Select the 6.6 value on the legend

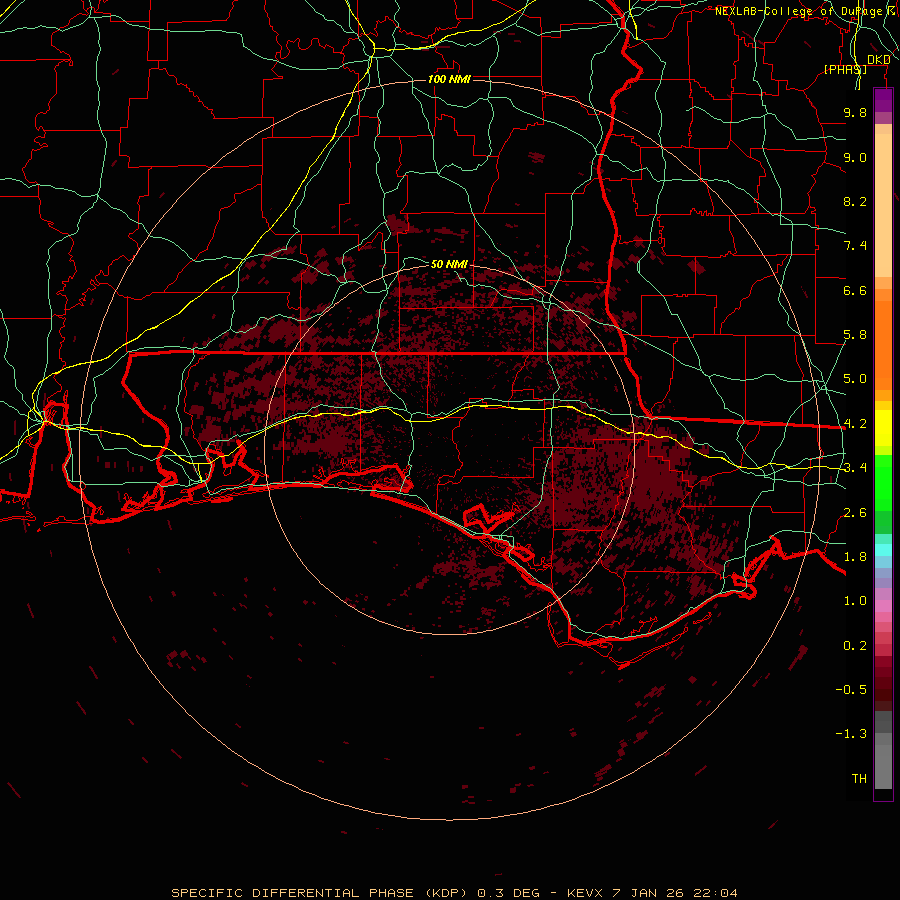point(855,291)
